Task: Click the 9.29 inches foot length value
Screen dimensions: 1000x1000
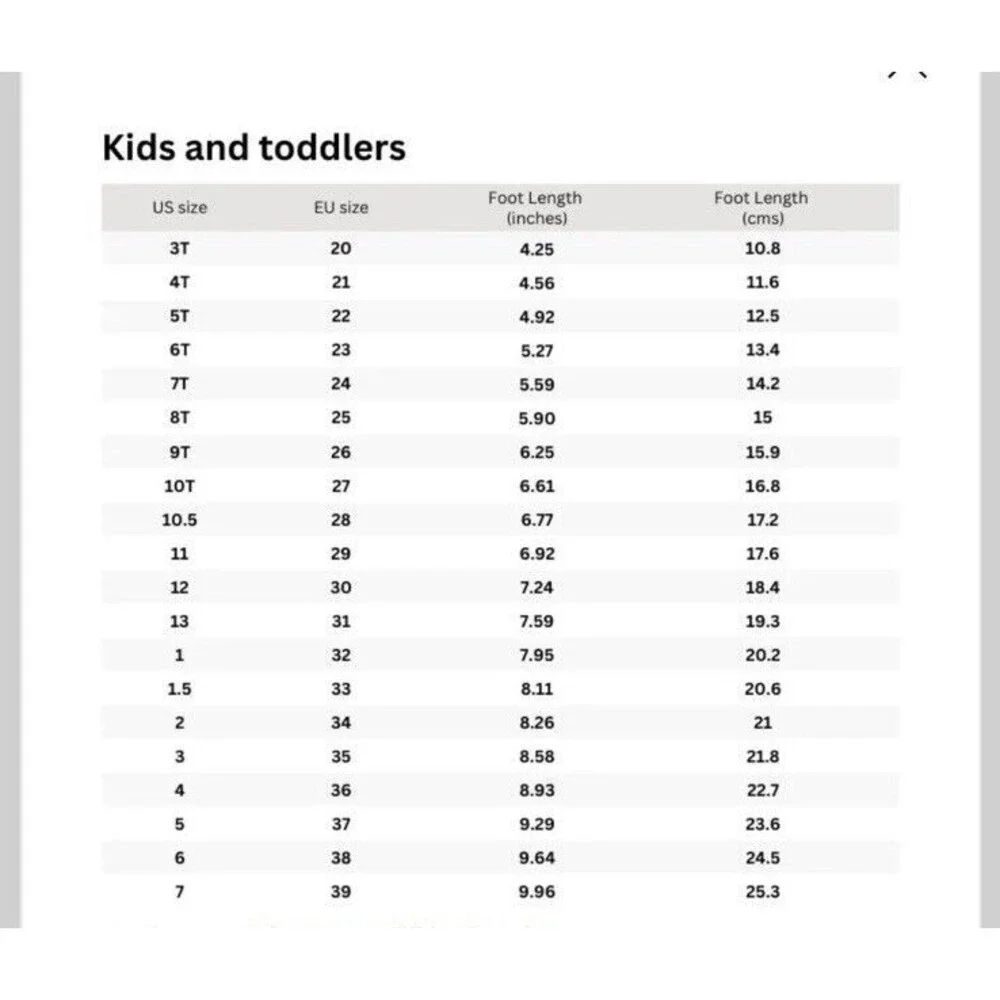Action: [537, 824]
